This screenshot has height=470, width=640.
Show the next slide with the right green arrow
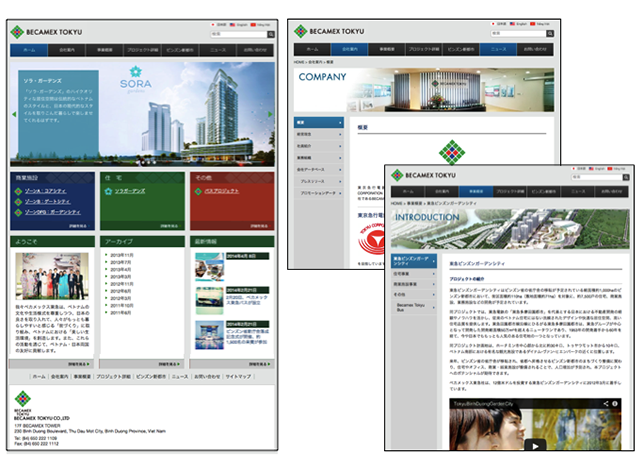(x=270, y=114)
